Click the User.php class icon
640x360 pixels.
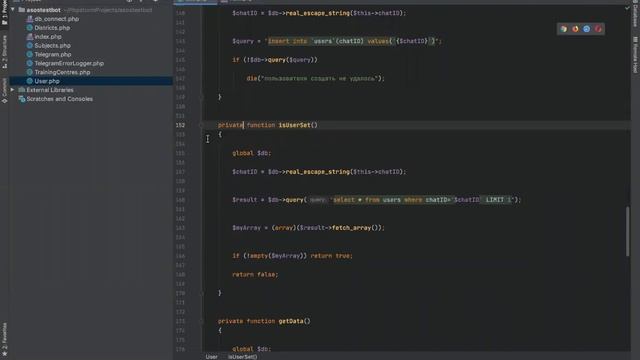coord(29,81)
